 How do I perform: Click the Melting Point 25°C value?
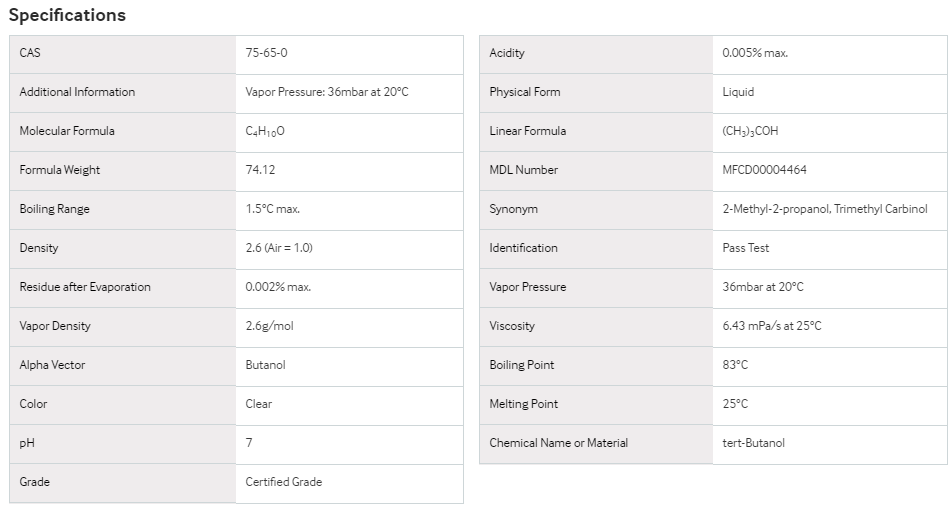[x=735, y=404]
